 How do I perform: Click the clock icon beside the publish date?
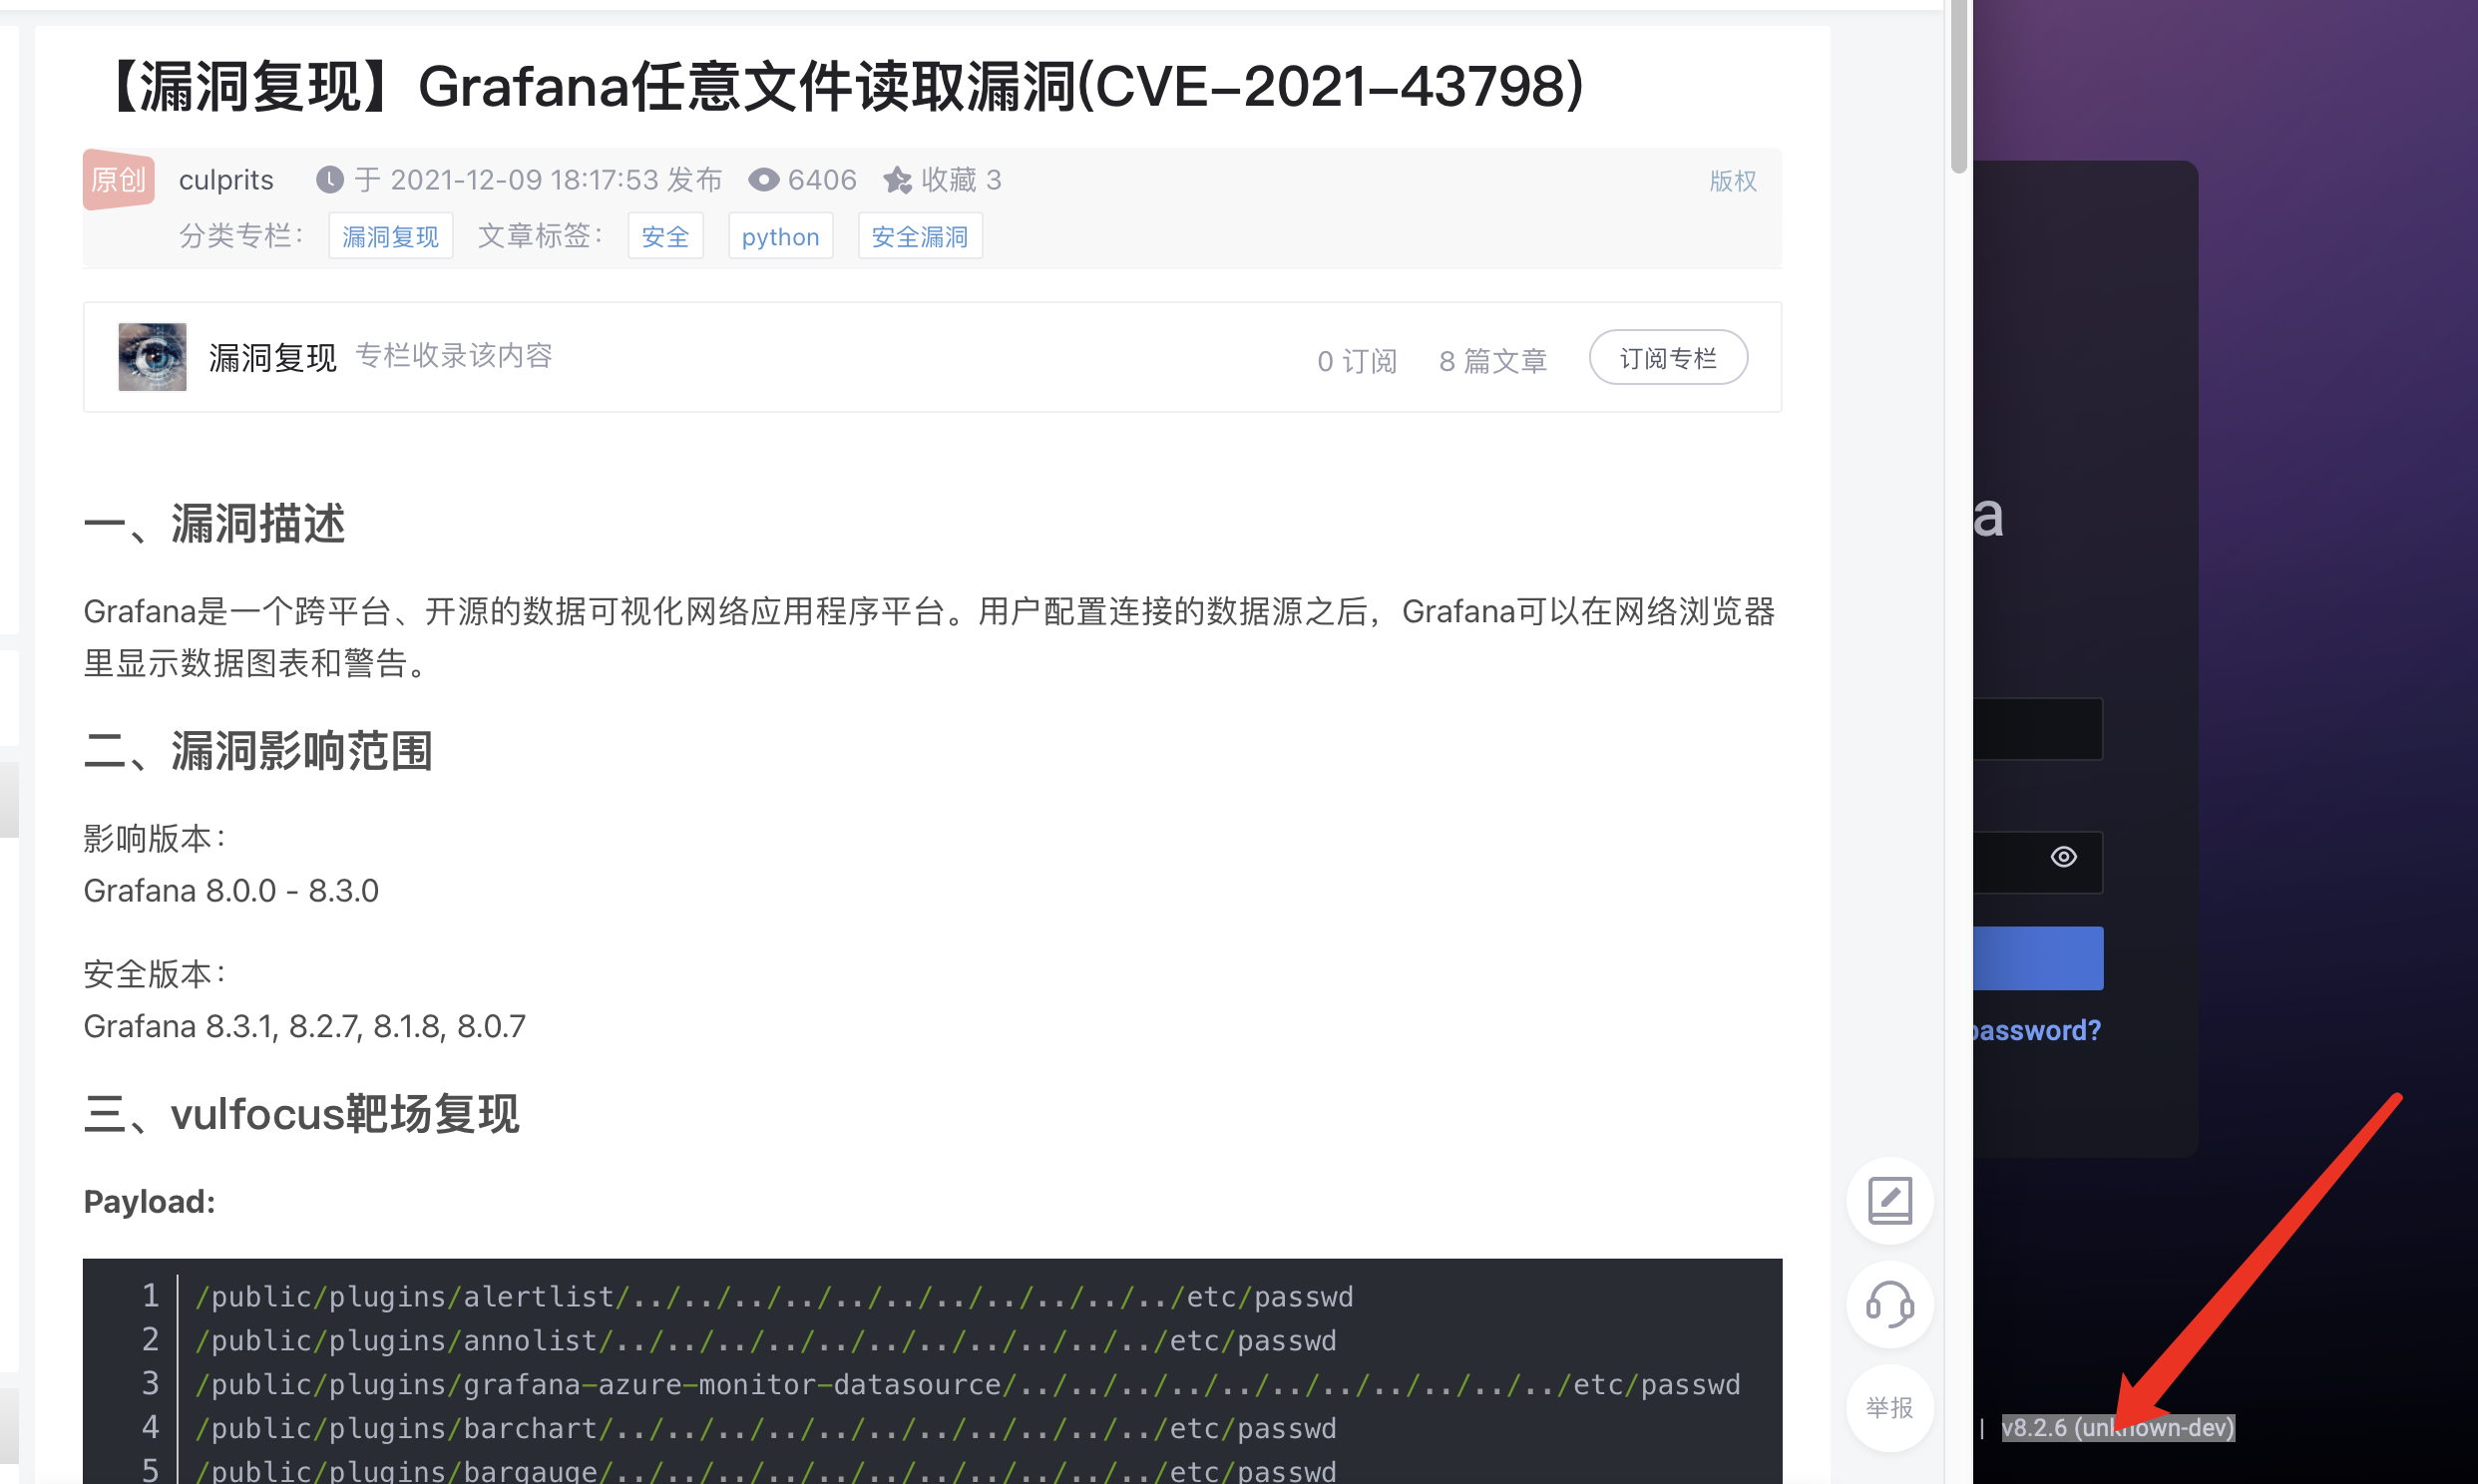(x=330, y=180)
